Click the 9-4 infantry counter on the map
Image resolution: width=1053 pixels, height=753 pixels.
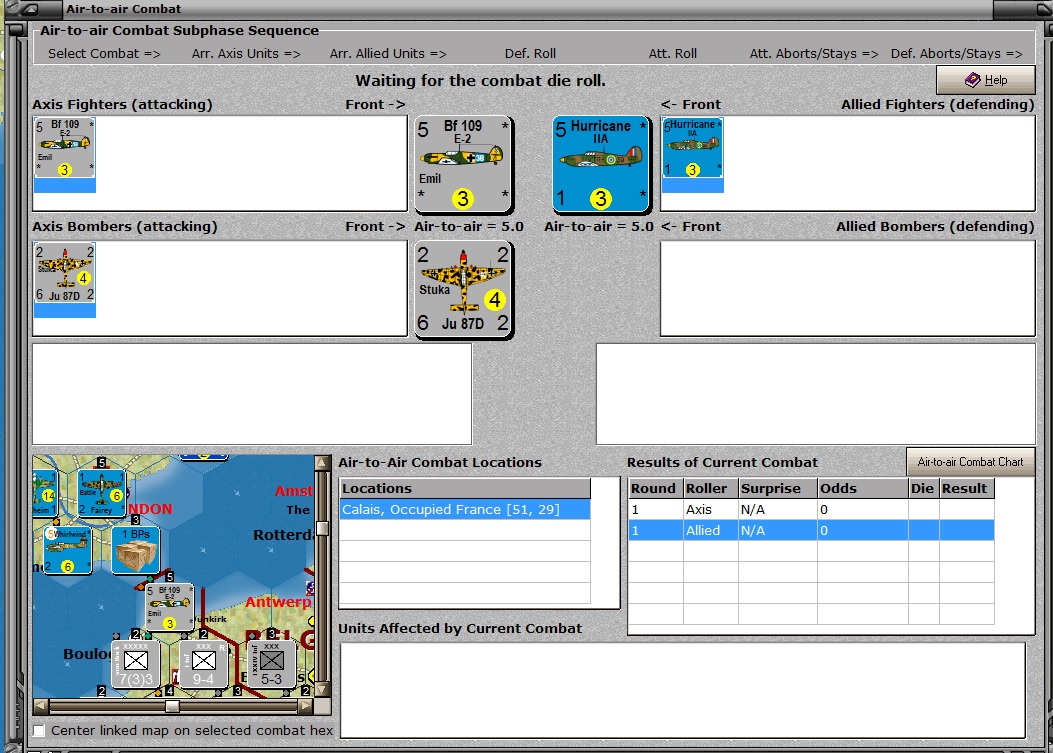[203, 664]
